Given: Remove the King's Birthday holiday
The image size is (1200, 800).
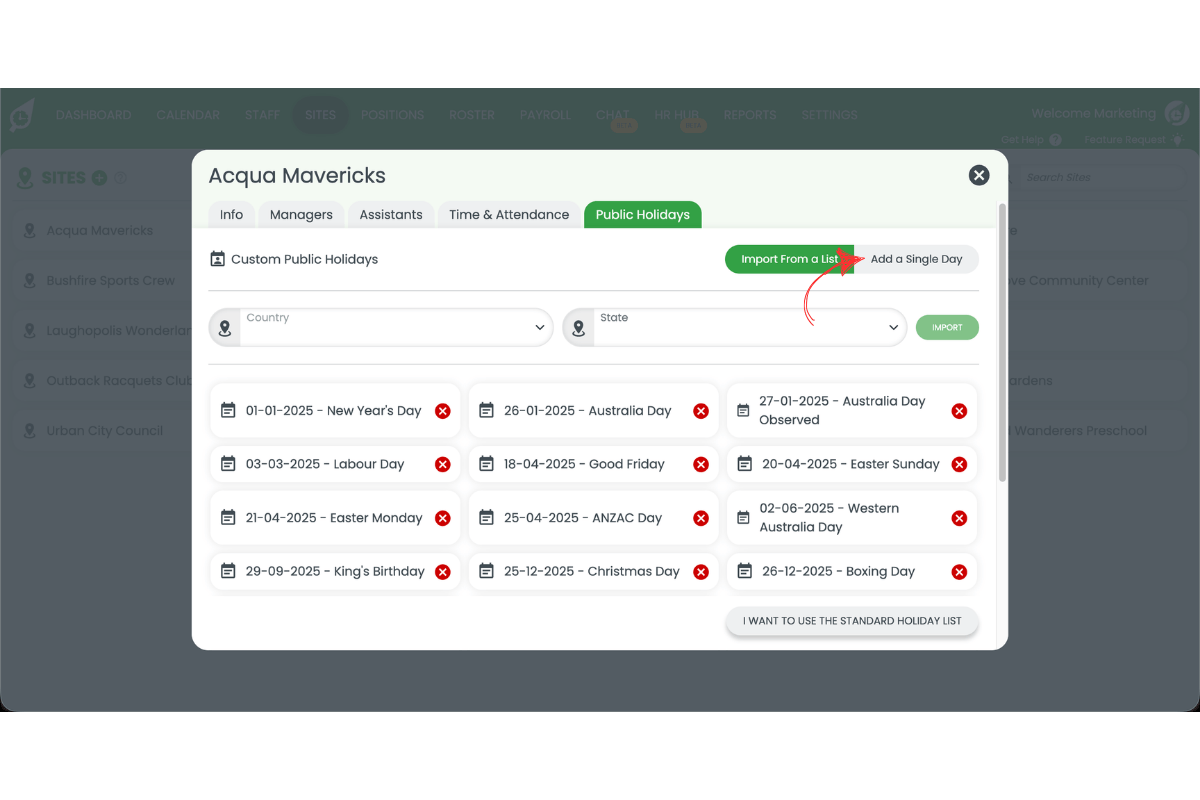Looking at the screenshot, I should coord(443,572).
